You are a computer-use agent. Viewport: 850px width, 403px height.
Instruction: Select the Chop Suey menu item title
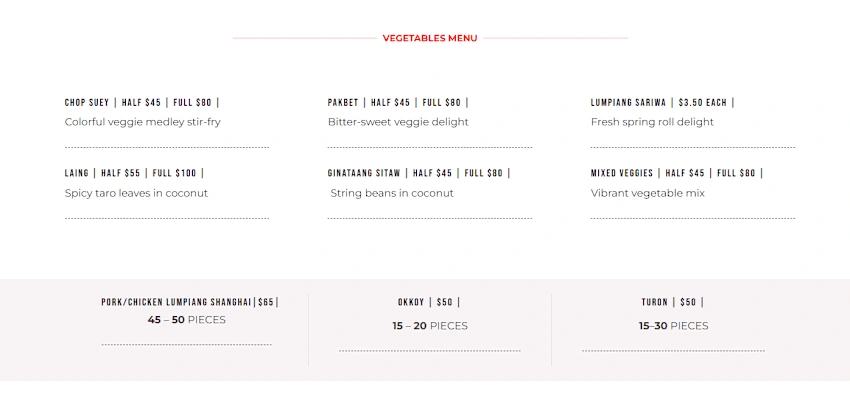(x=87, y=102)
